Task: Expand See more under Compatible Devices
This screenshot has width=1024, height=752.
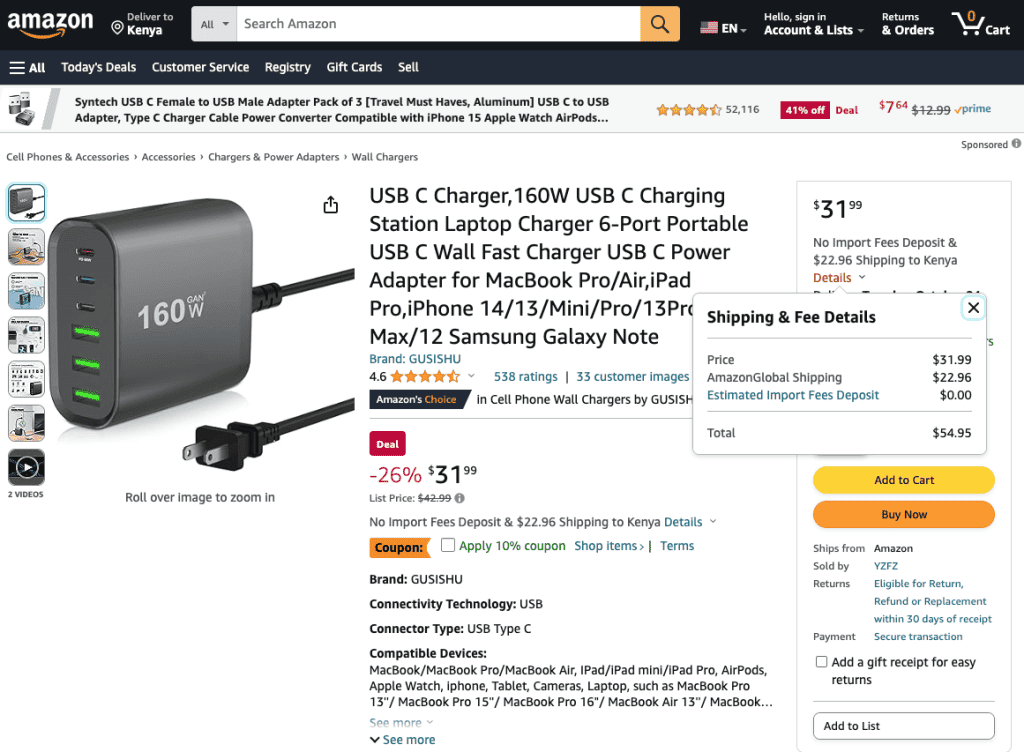Action: pos(394,721)
